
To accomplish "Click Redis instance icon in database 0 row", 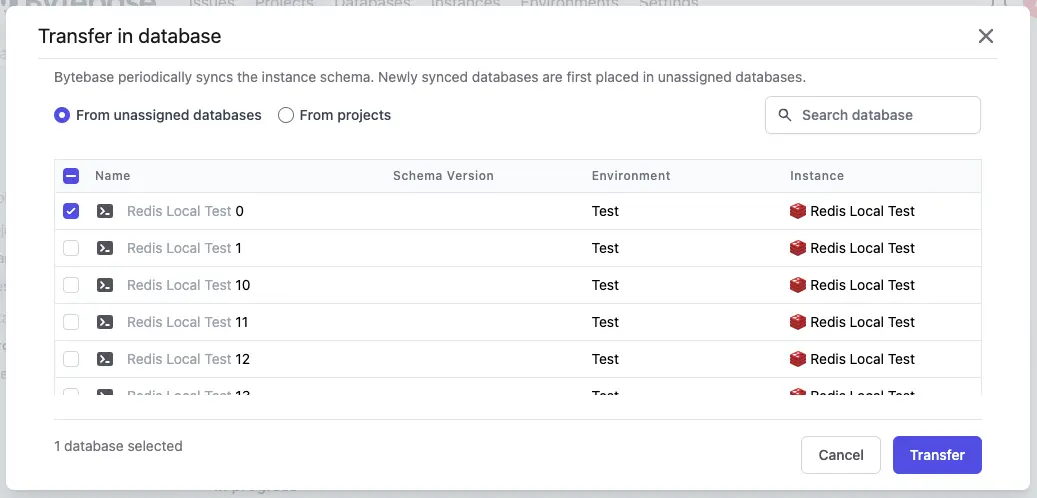I will (798, 211).
